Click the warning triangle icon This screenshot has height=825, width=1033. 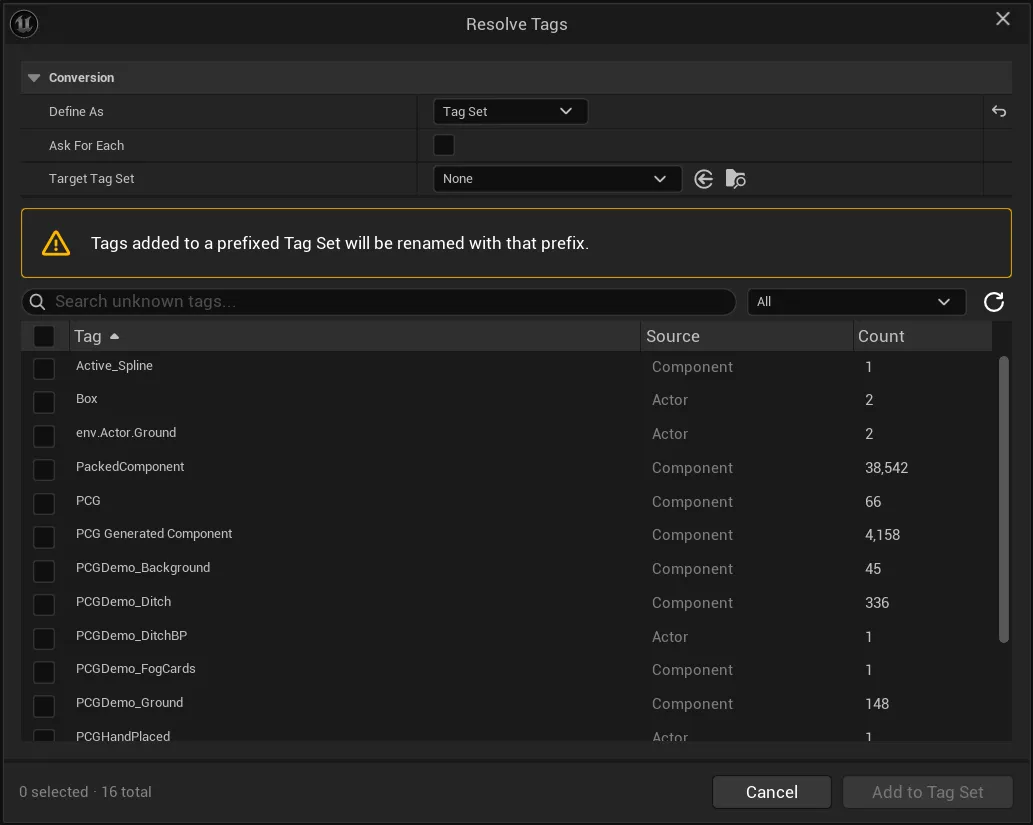[x=56, y=243]
